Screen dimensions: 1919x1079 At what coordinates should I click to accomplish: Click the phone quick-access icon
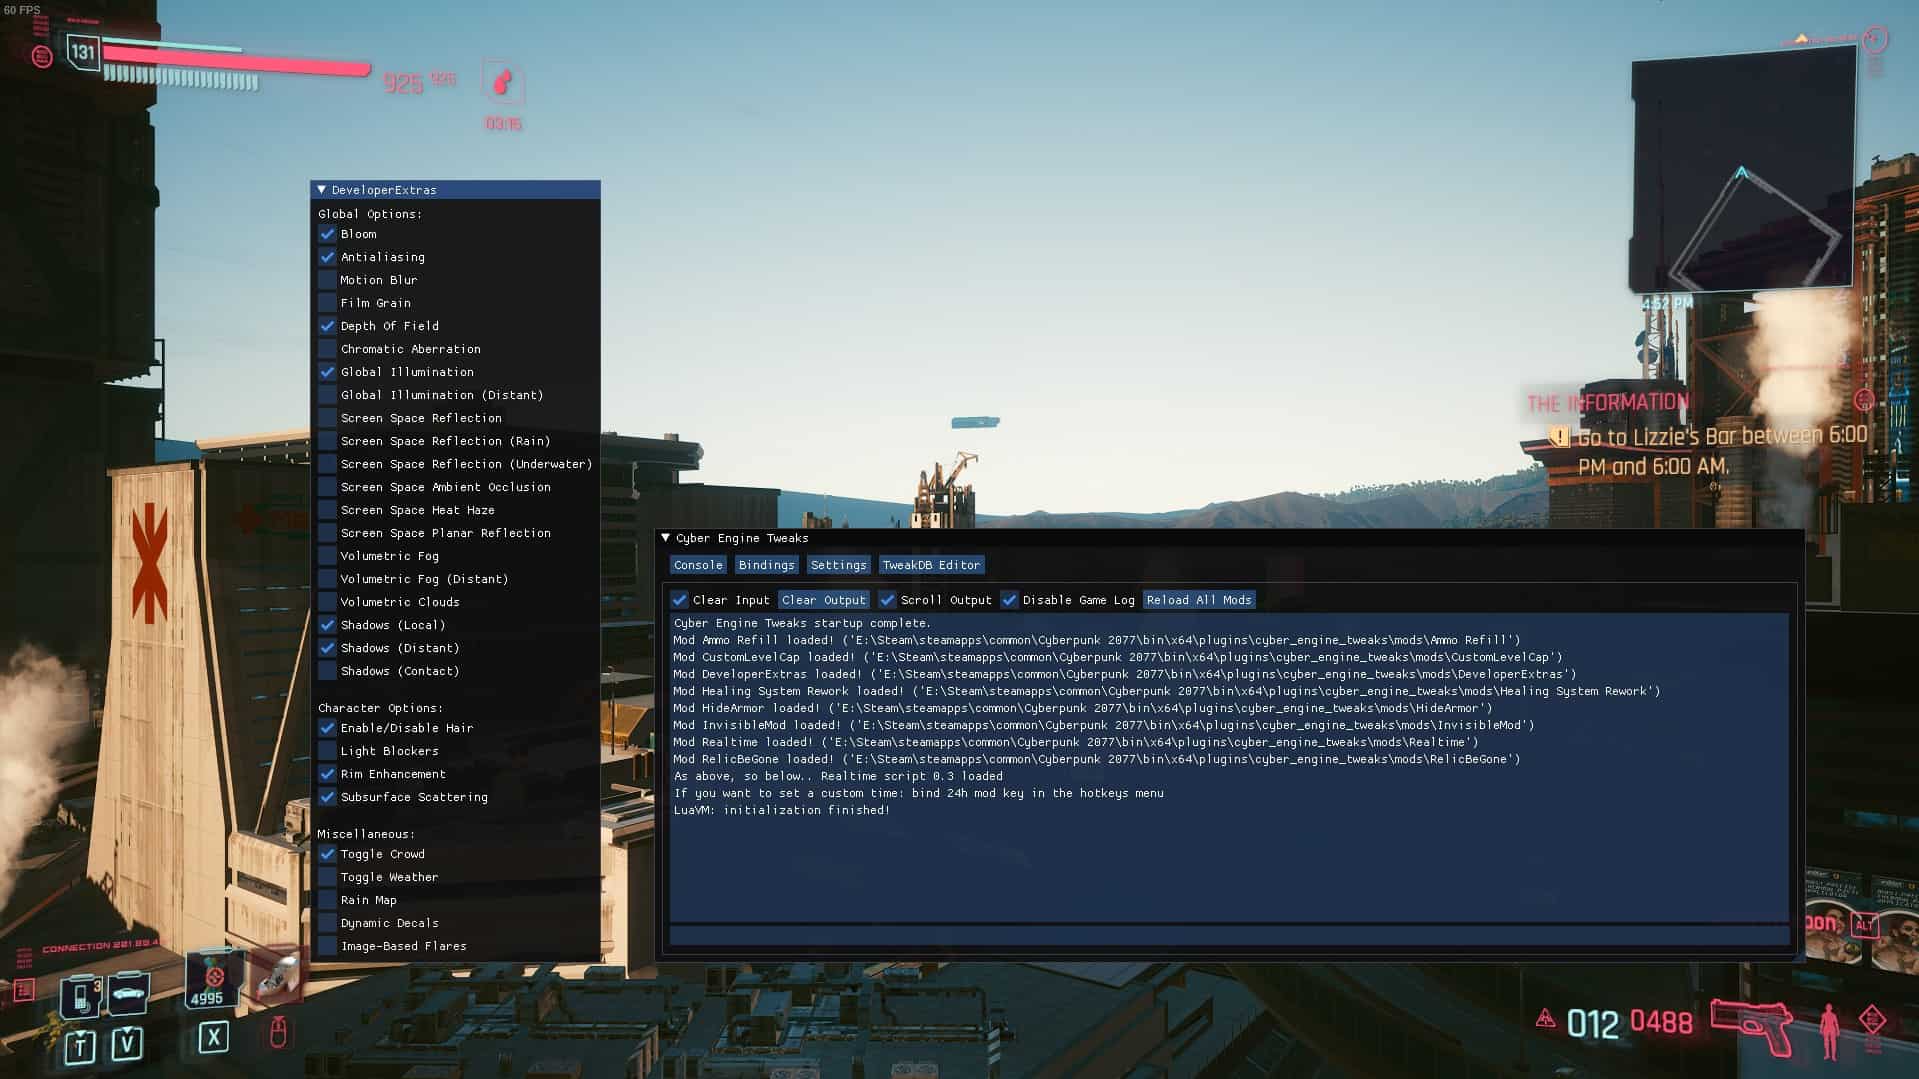click(x=81, y=996)
